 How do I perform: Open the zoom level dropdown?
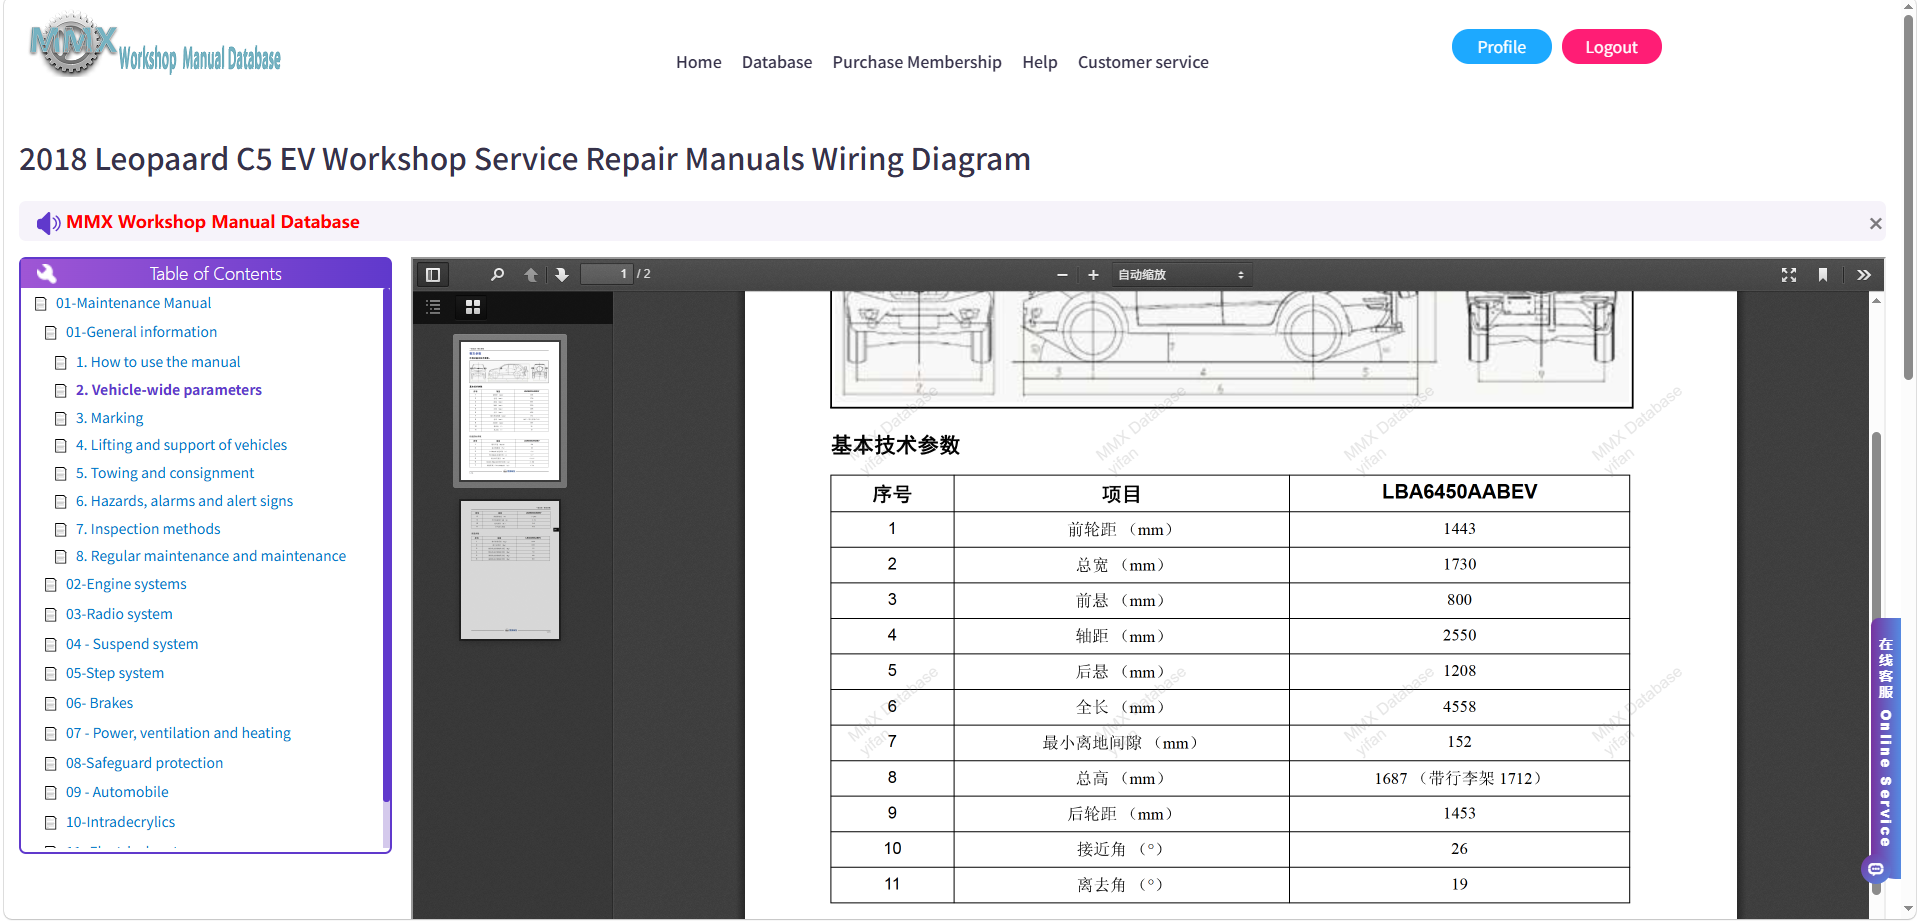(x=1181, y=274)
